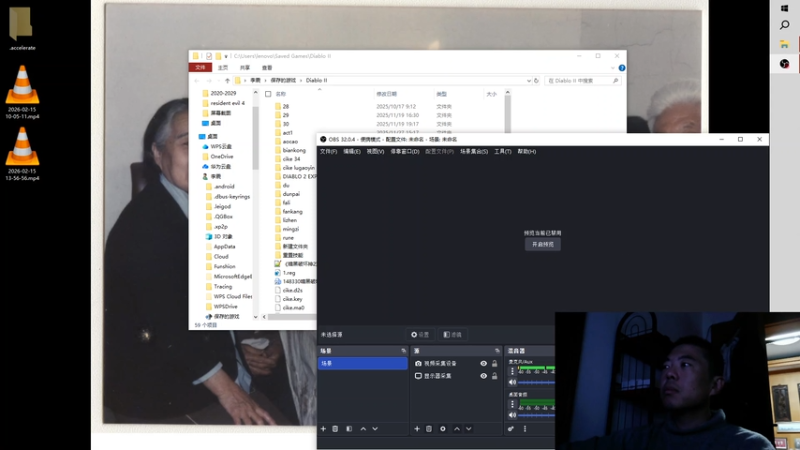
Task: Click Explorer help question mark icon
Action: tap(622, 68)
